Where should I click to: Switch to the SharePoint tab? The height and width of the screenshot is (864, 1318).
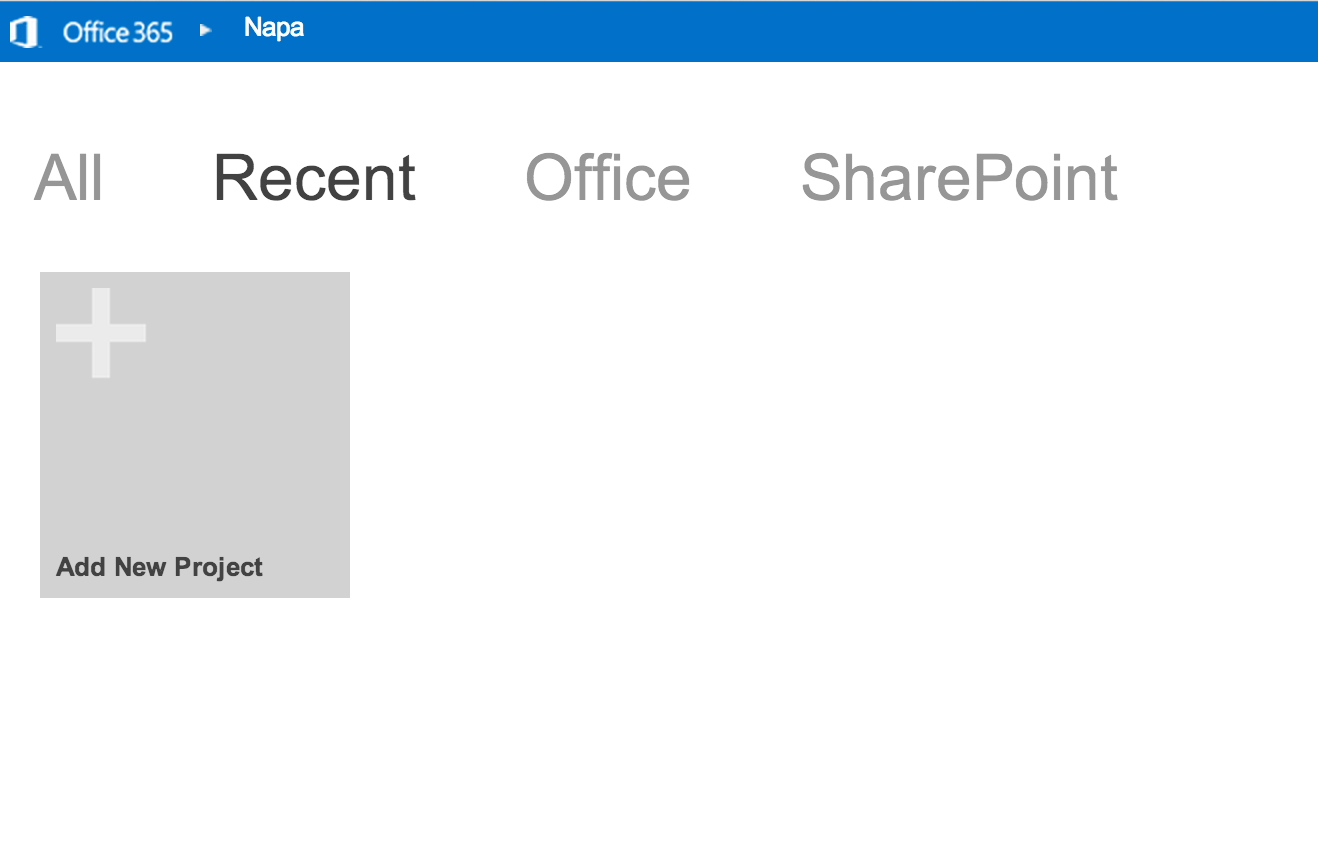pos(959,178)
